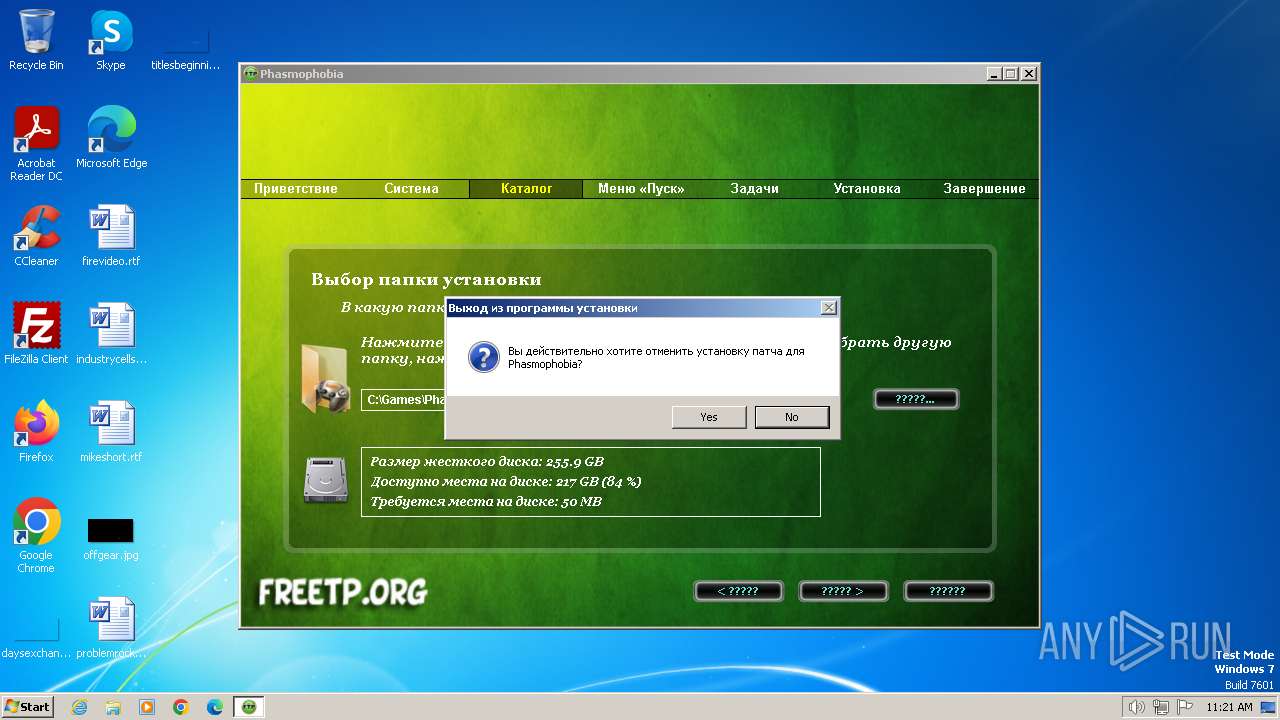Click the Phasmophobia installer taskbar button
This screenshot has width=1280, height=720.
click(x=249, y=707)
